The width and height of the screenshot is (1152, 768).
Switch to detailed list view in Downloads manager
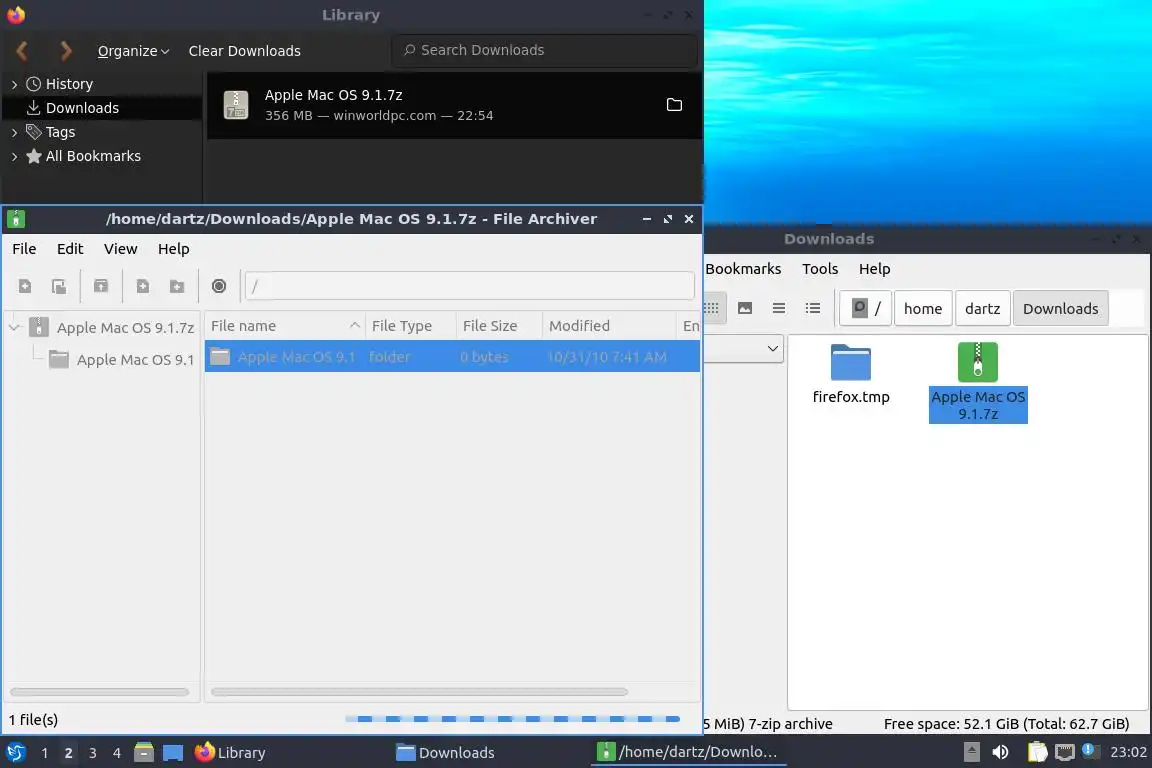(x=813, y=308)
